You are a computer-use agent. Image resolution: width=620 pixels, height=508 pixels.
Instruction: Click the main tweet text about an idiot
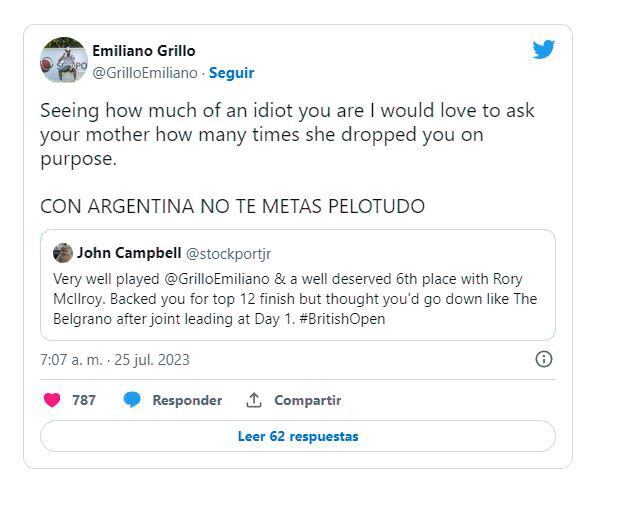click(287, 134)
